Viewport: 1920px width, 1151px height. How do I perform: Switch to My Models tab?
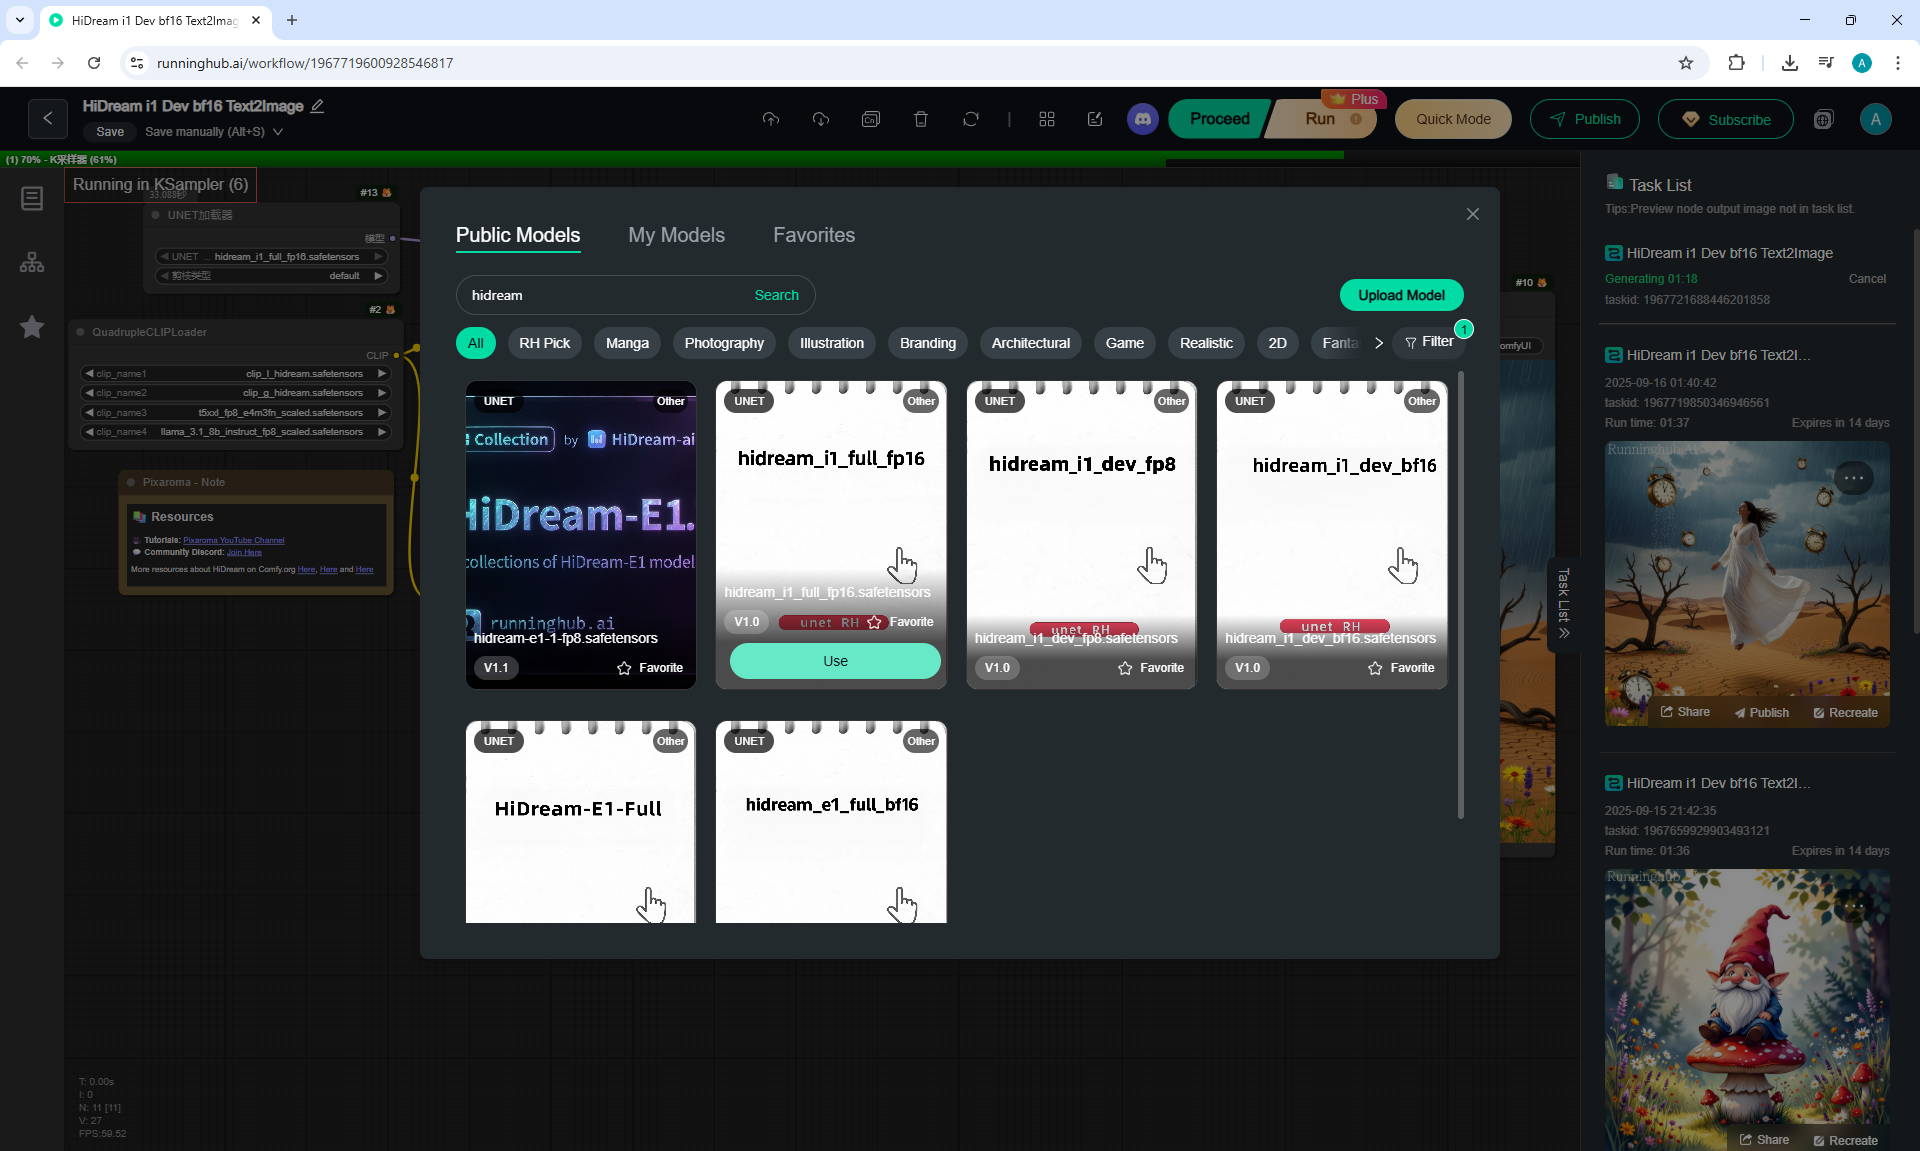(x=676, y=235)
